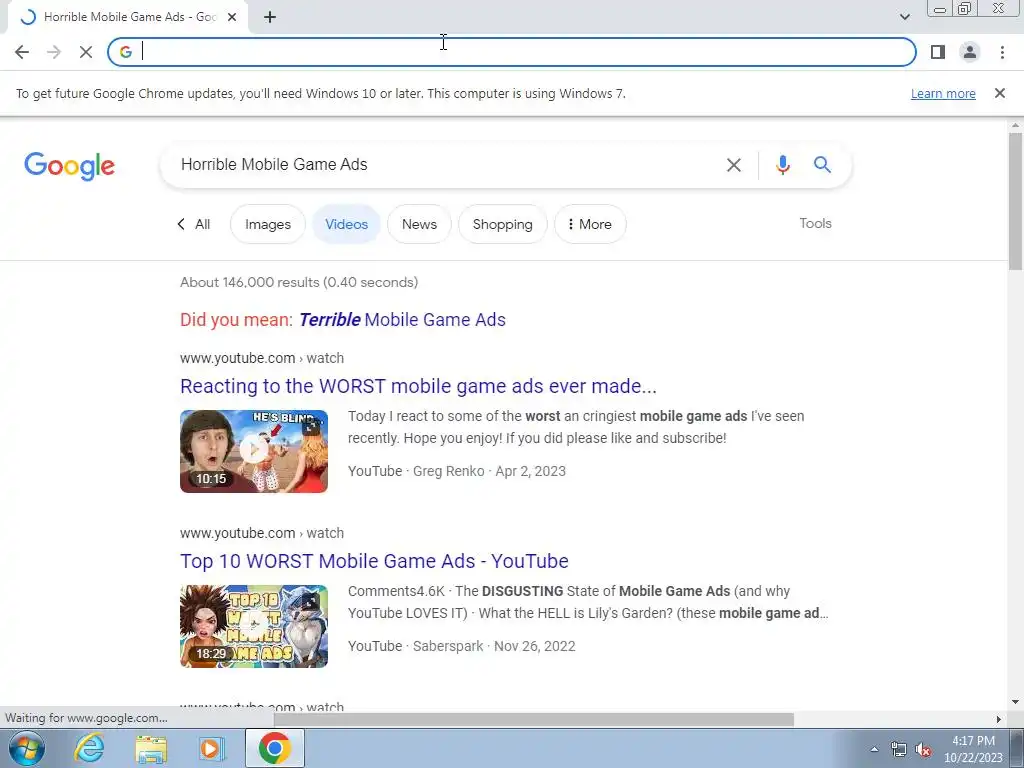
Task: Open Top 10 WORST Mobile Game Ads link
Action: (374, 561)
